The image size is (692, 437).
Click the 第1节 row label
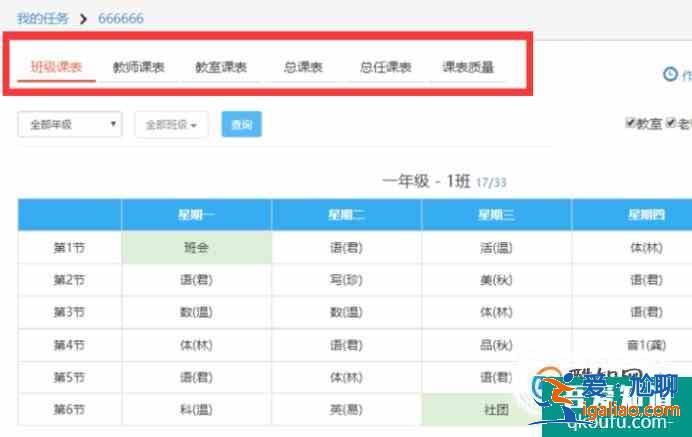click(x=69, y=248)
